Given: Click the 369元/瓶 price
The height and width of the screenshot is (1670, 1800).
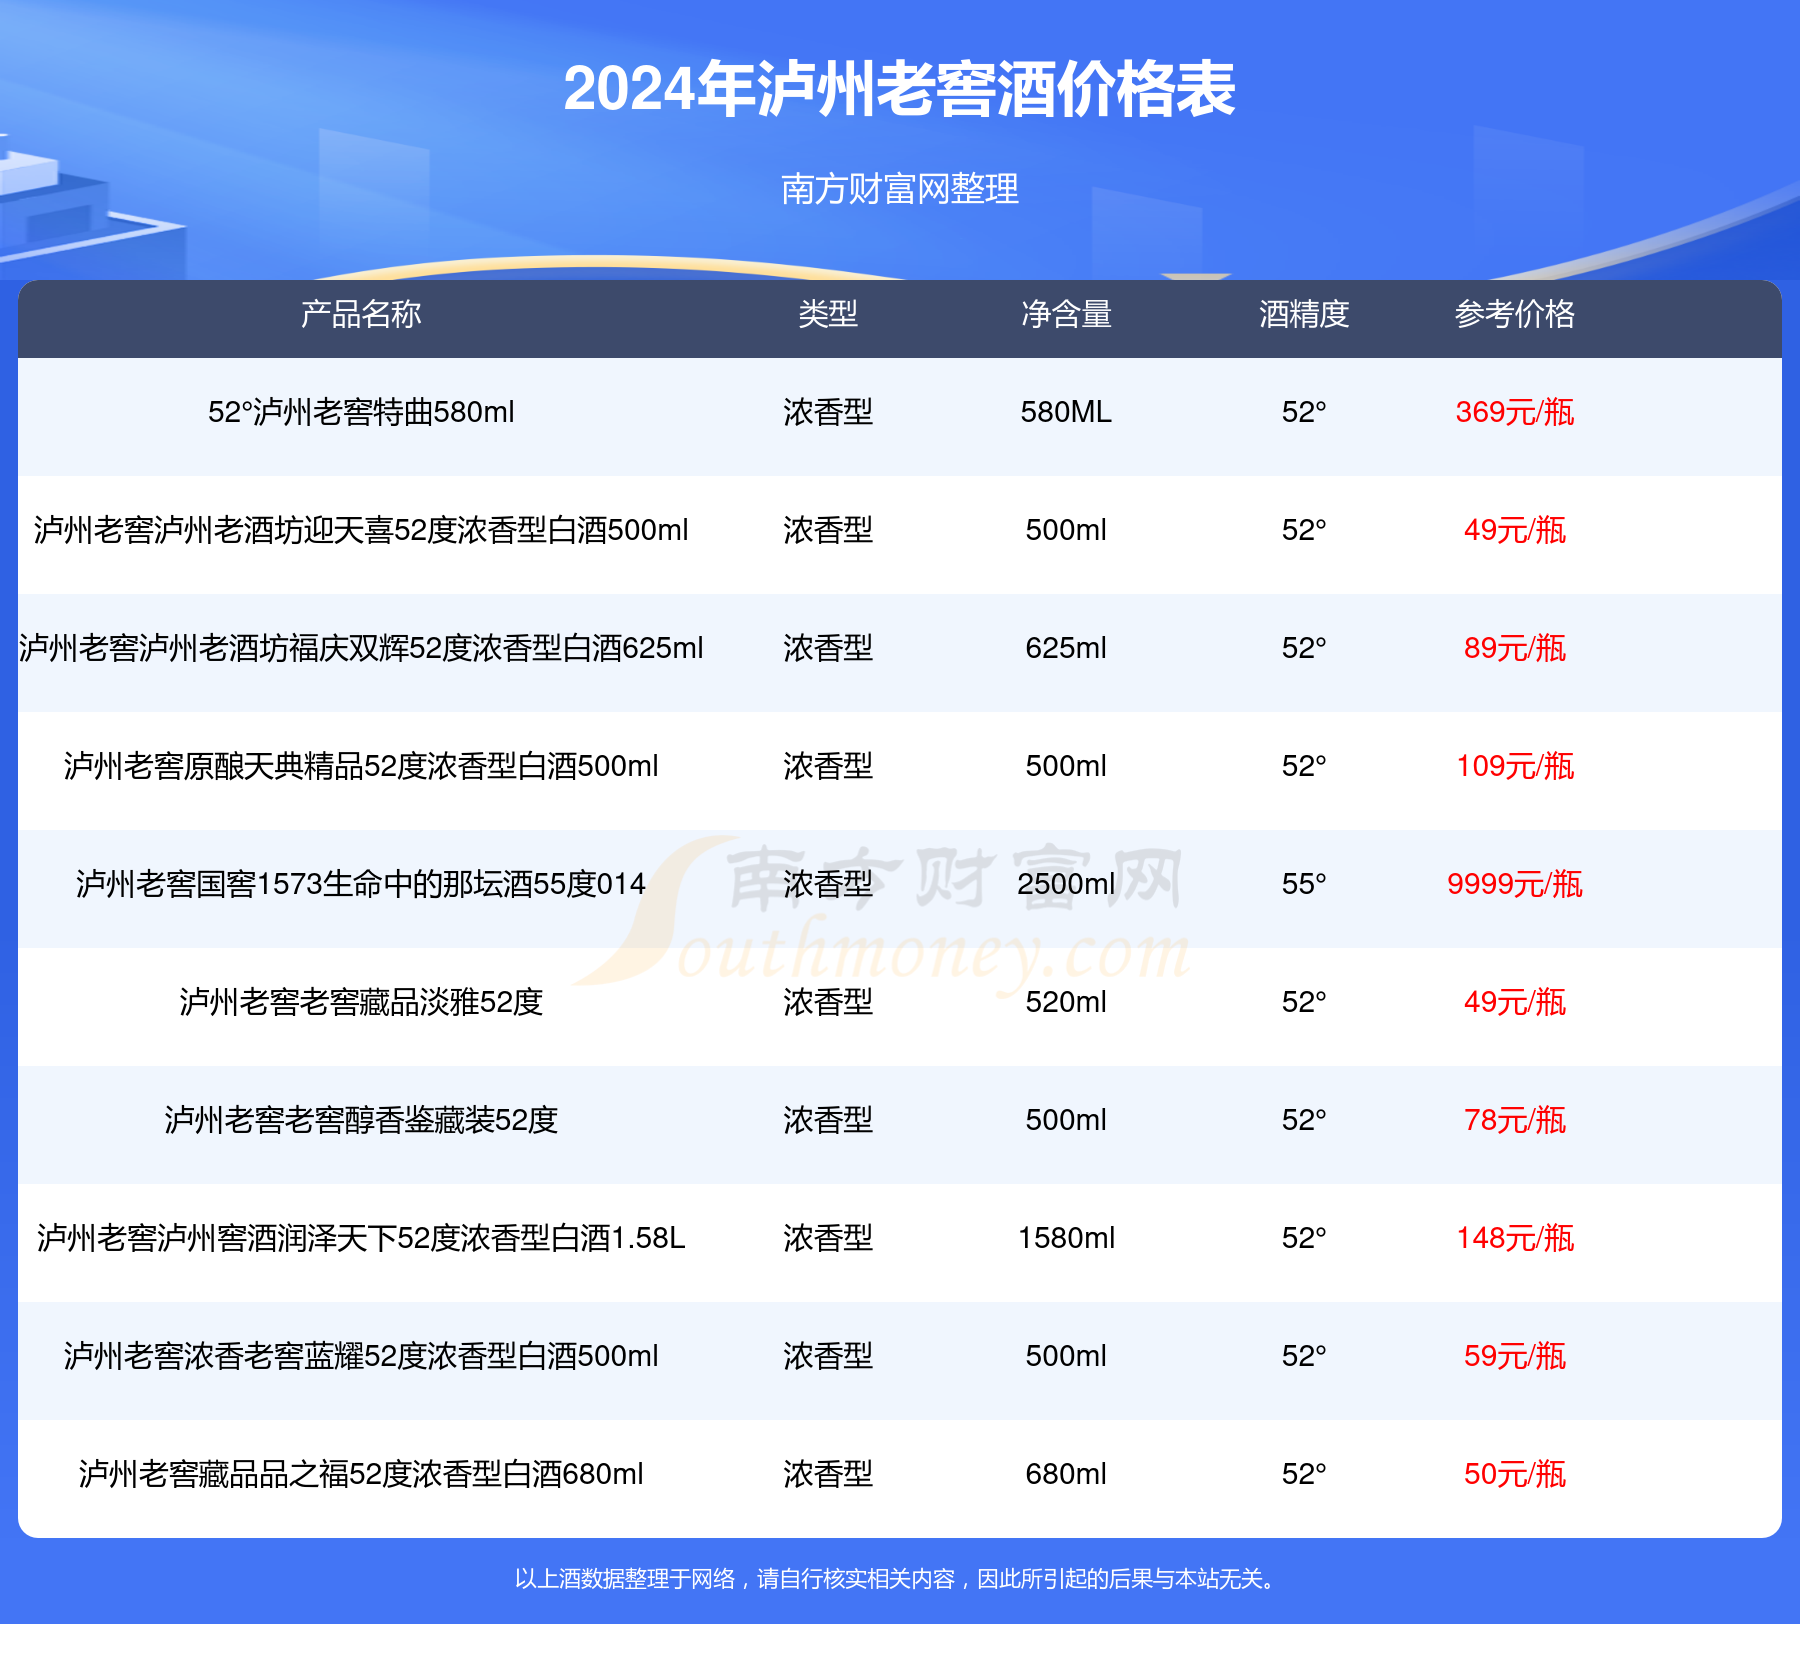Looking at the screenshot, I should tap(1515, 412).
